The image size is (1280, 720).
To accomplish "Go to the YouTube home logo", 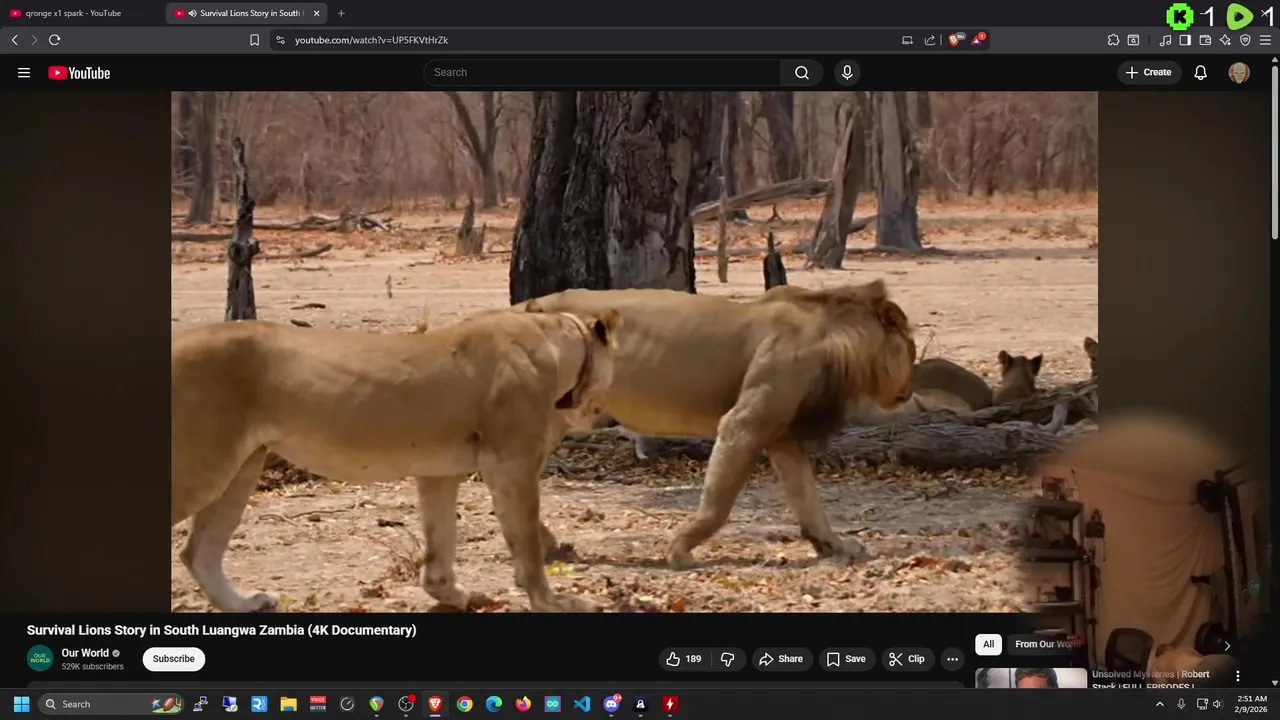I will pyautogui.click(x=79, y=73).
